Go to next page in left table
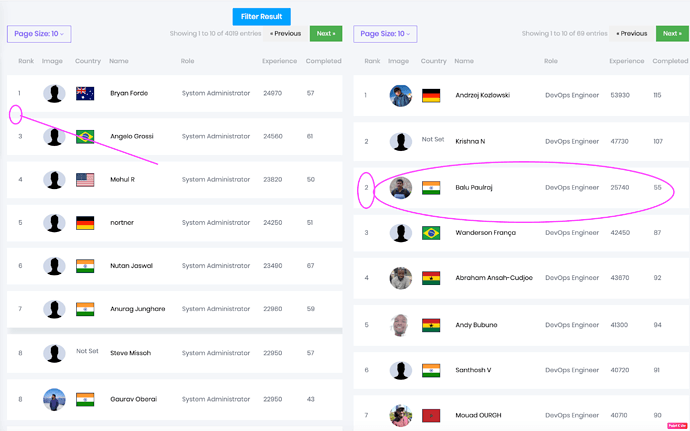Viewport: 690px width, 431px height. pyautogui.click(x=325, y=34)
